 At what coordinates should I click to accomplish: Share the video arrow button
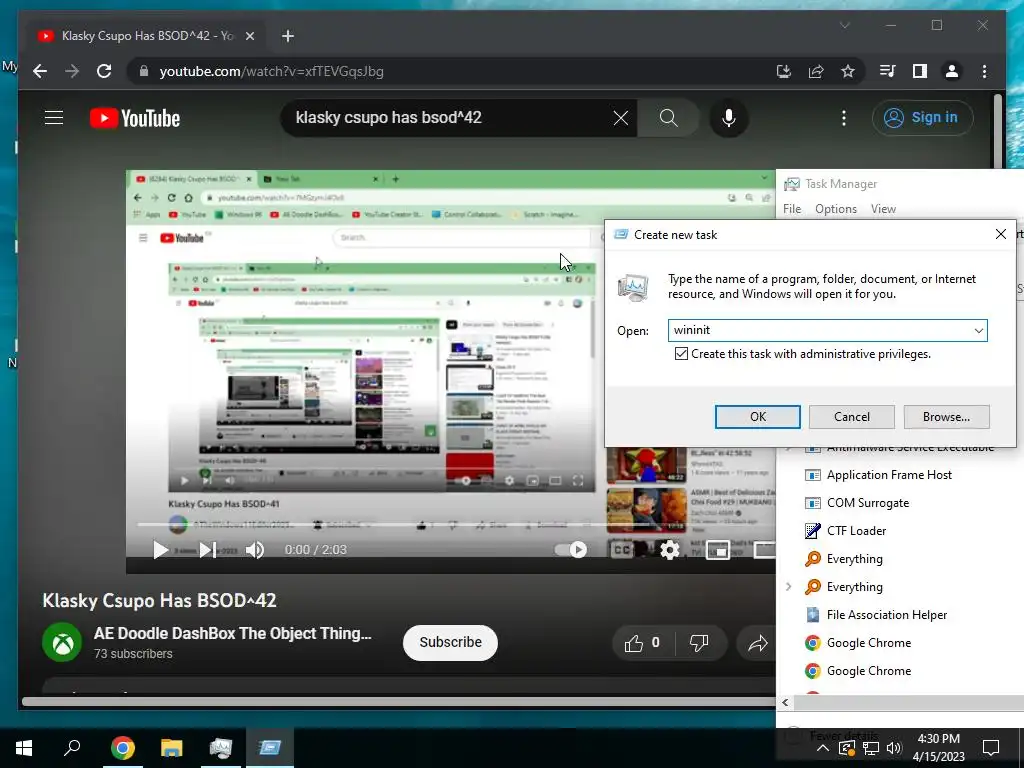pyautogui.click(x=758, y=644)
